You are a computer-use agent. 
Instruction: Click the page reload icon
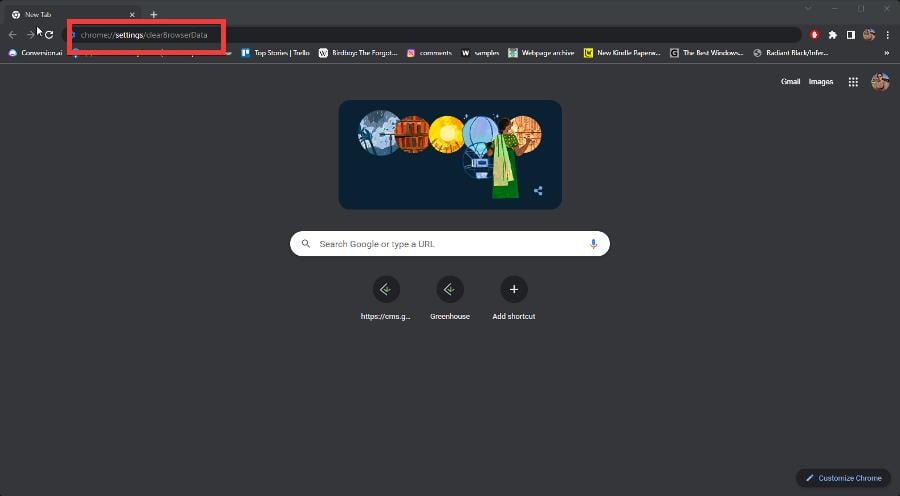tap(49, 35)
